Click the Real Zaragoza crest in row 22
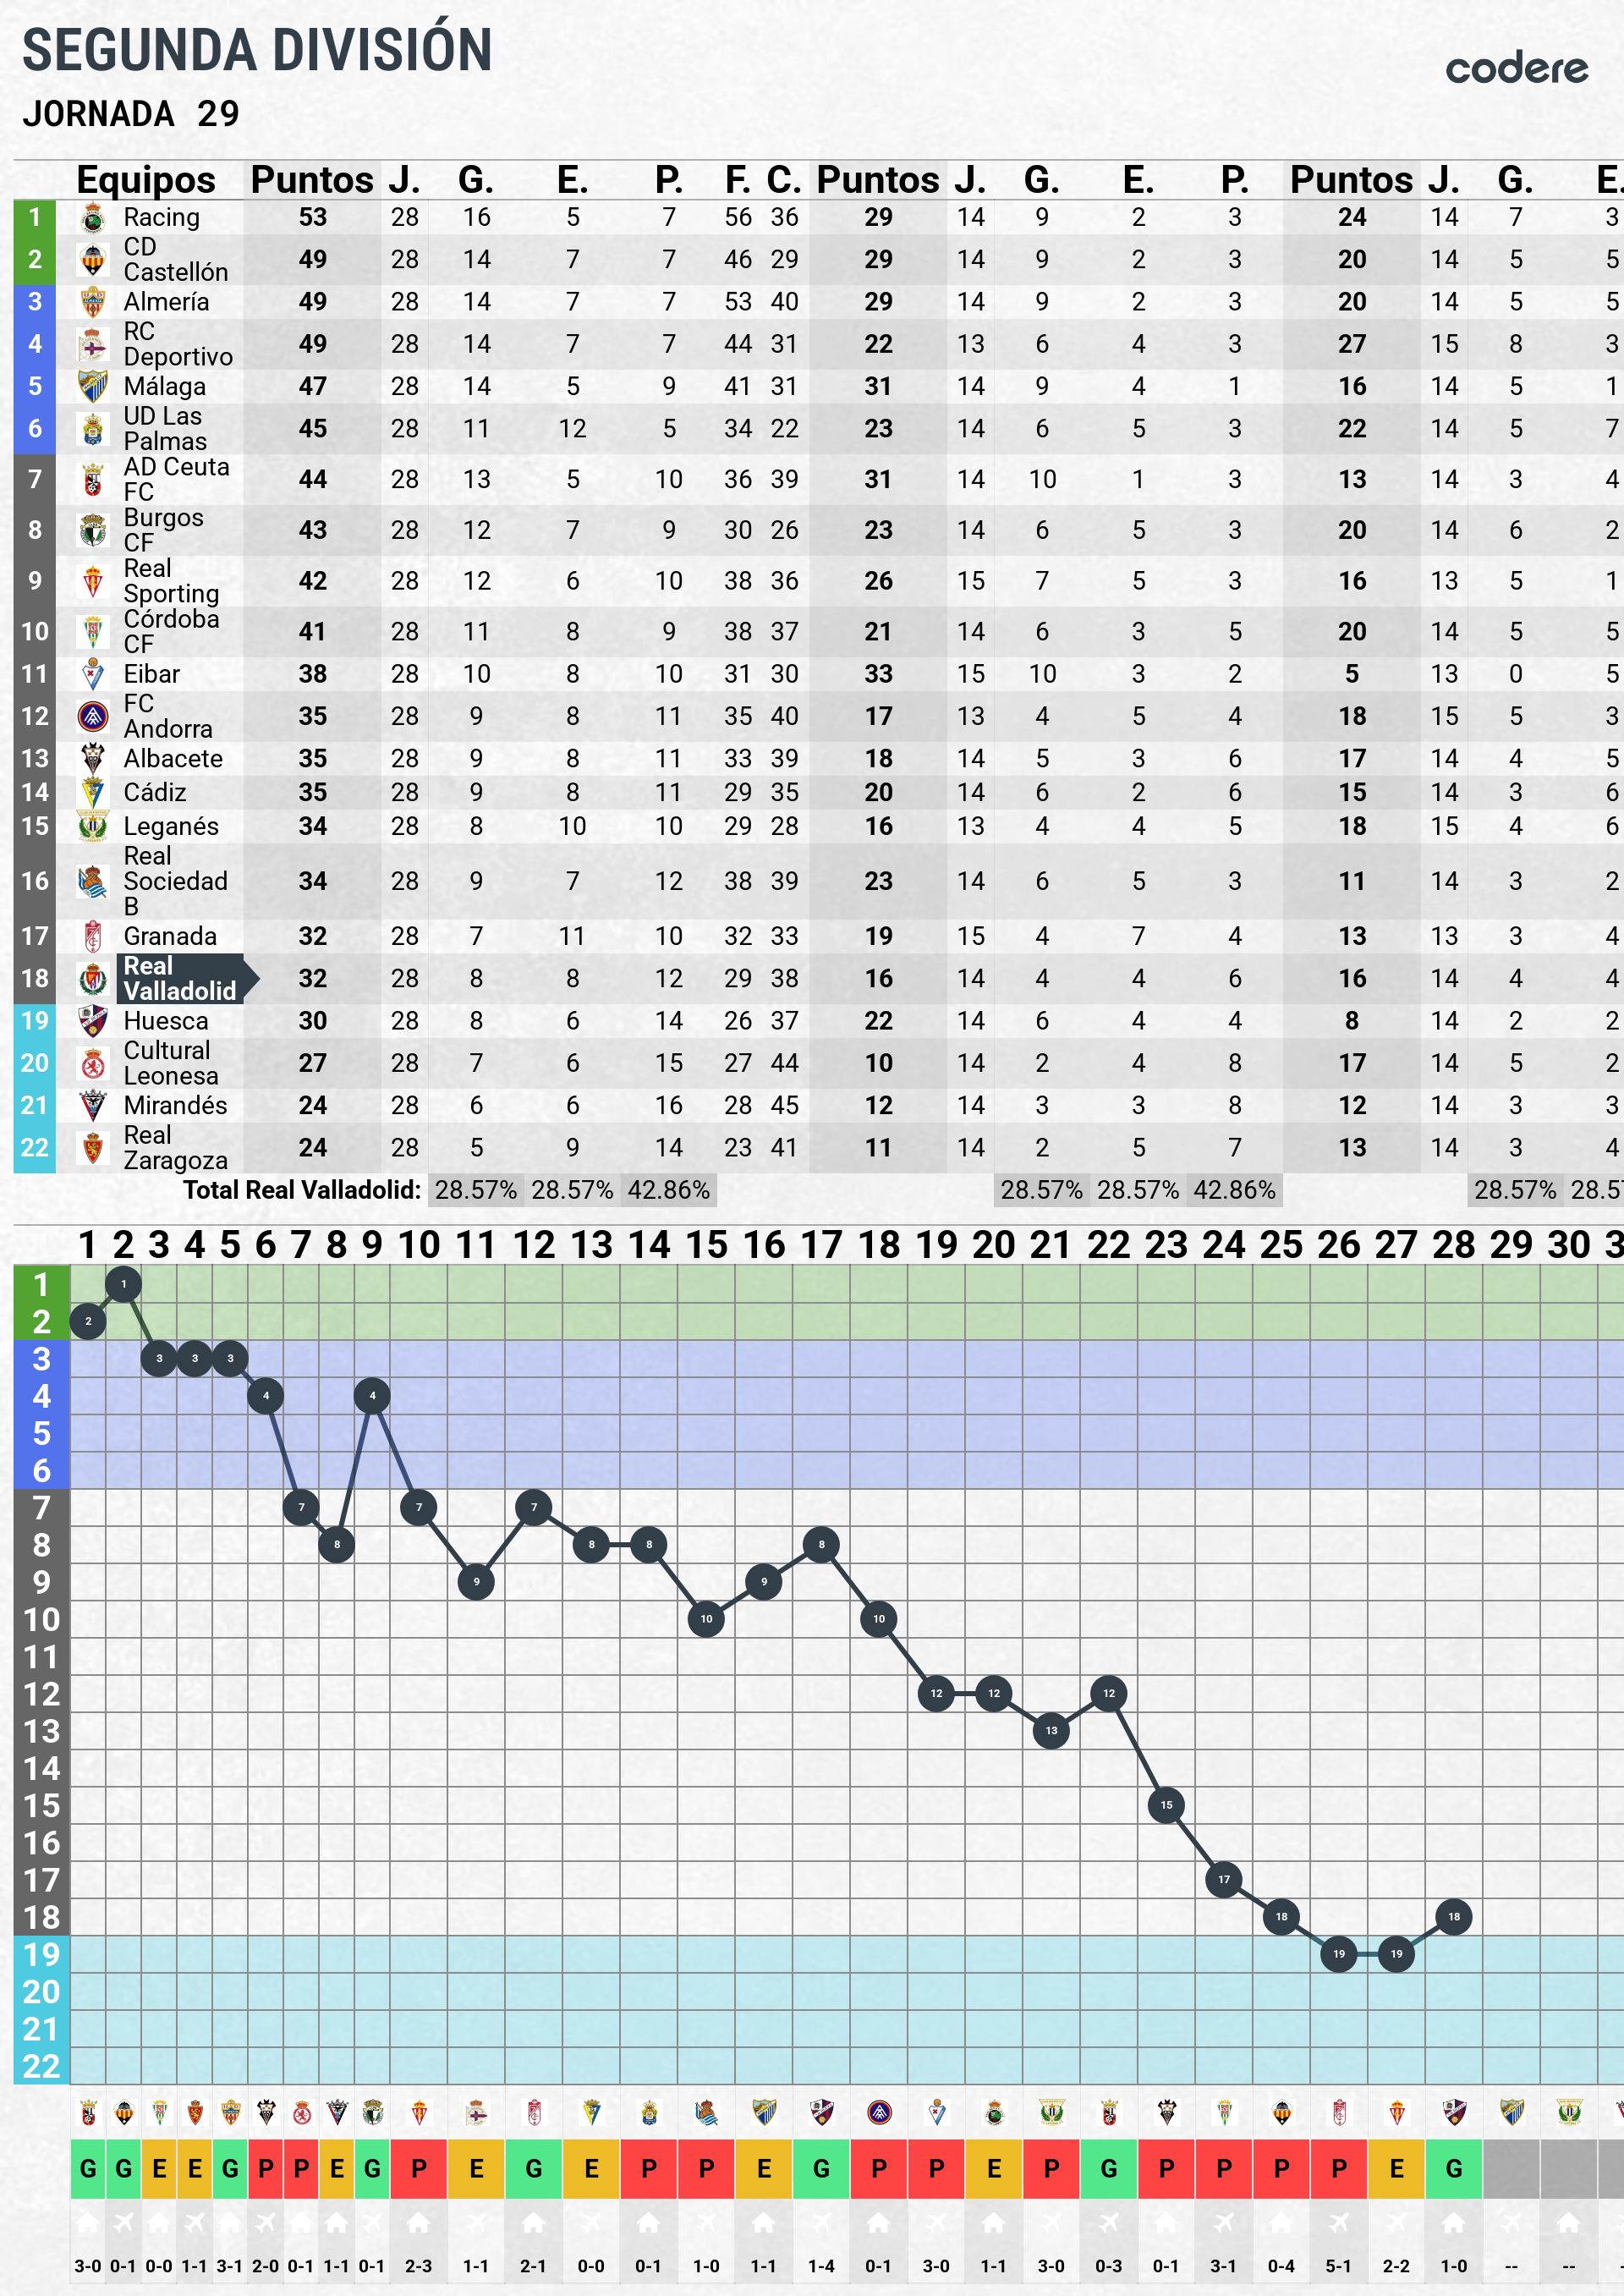 point(92,1147)
